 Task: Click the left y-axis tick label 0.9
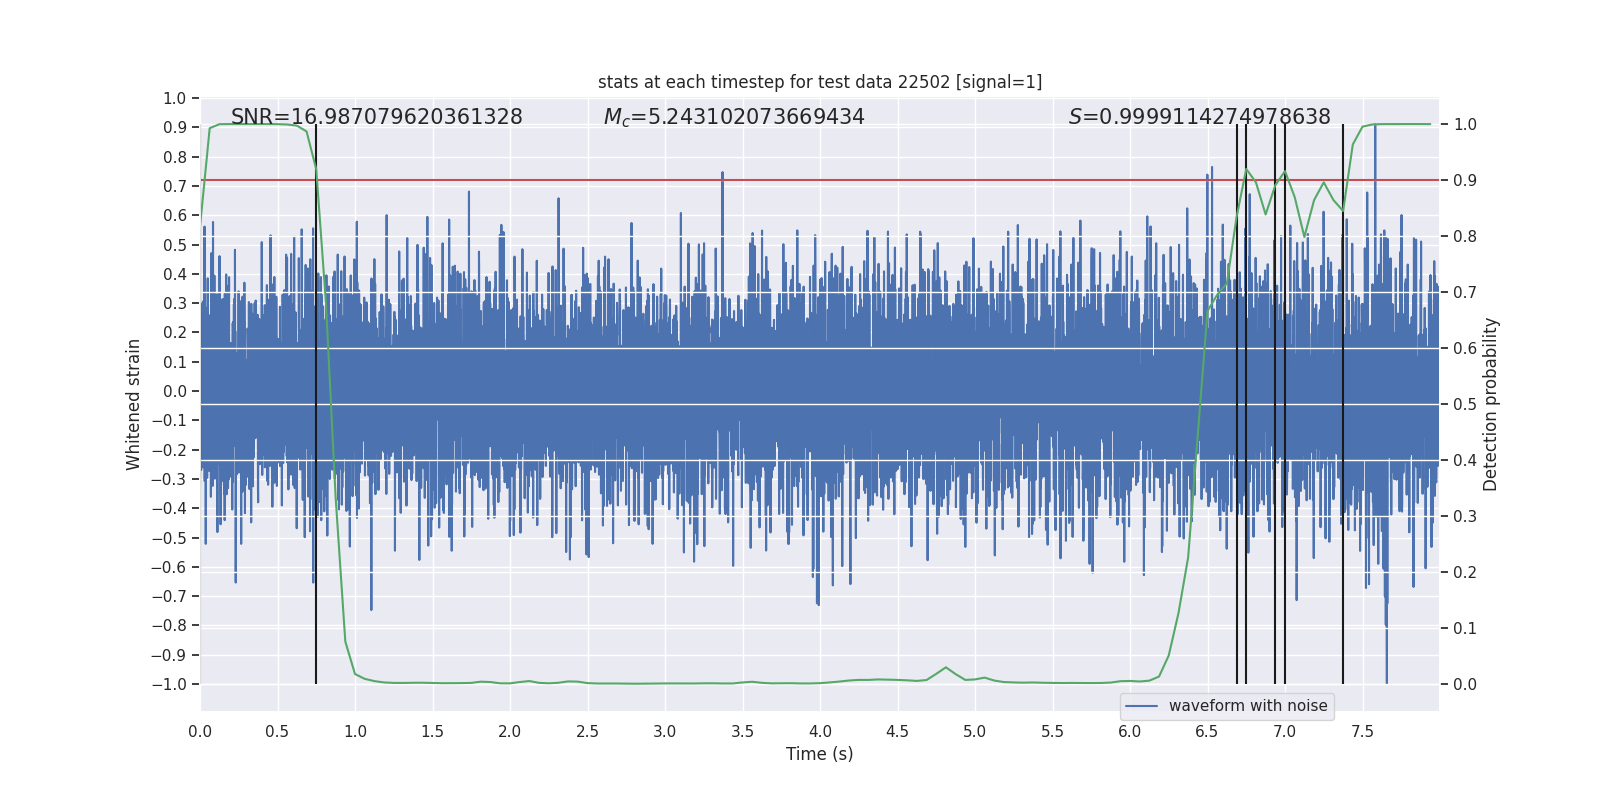pos(175,127)
